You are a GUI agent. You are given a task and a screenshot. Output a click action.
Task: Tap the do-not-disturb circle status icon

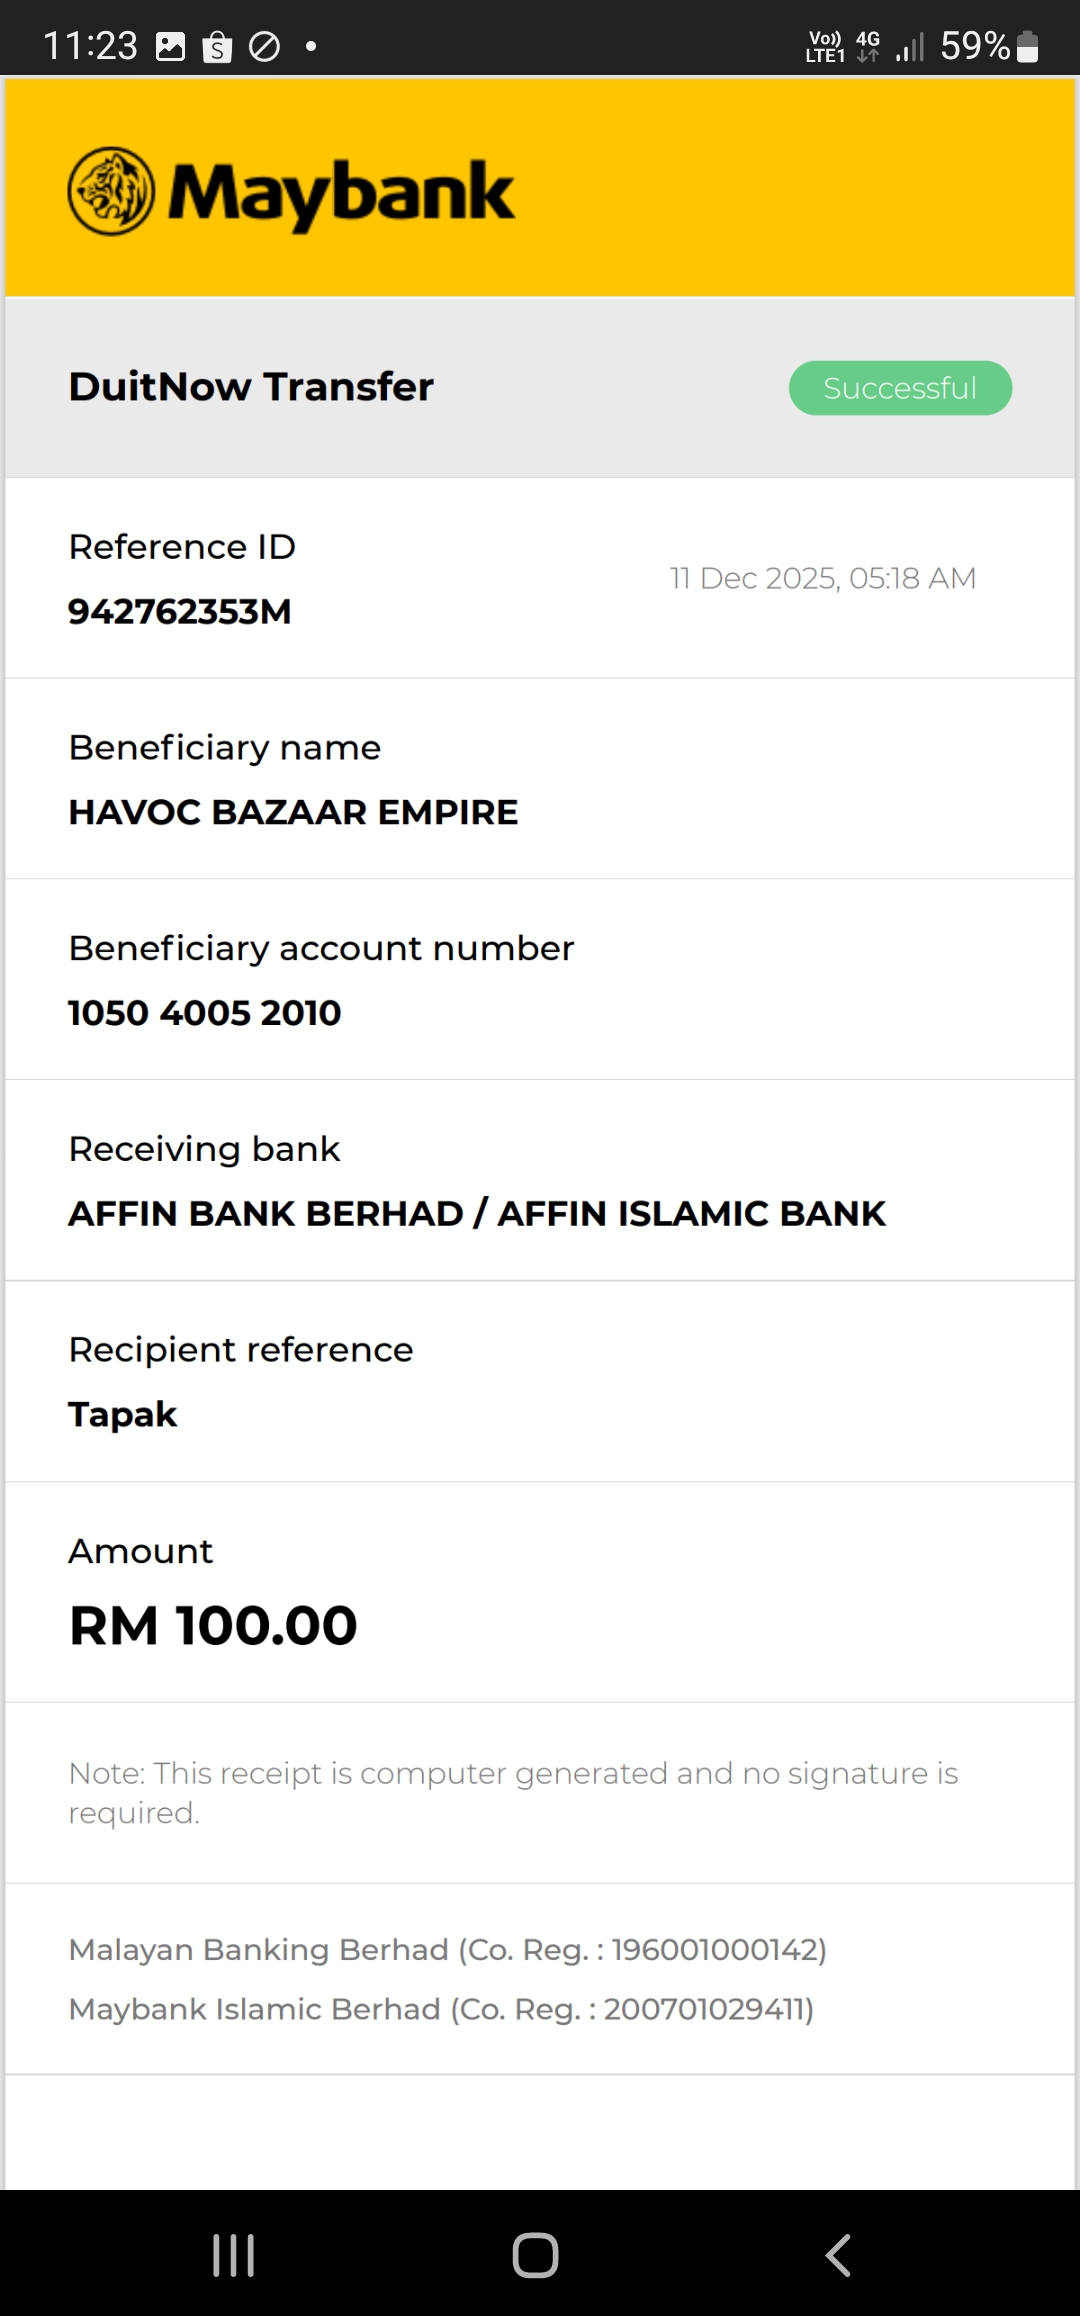coord(264,47)
